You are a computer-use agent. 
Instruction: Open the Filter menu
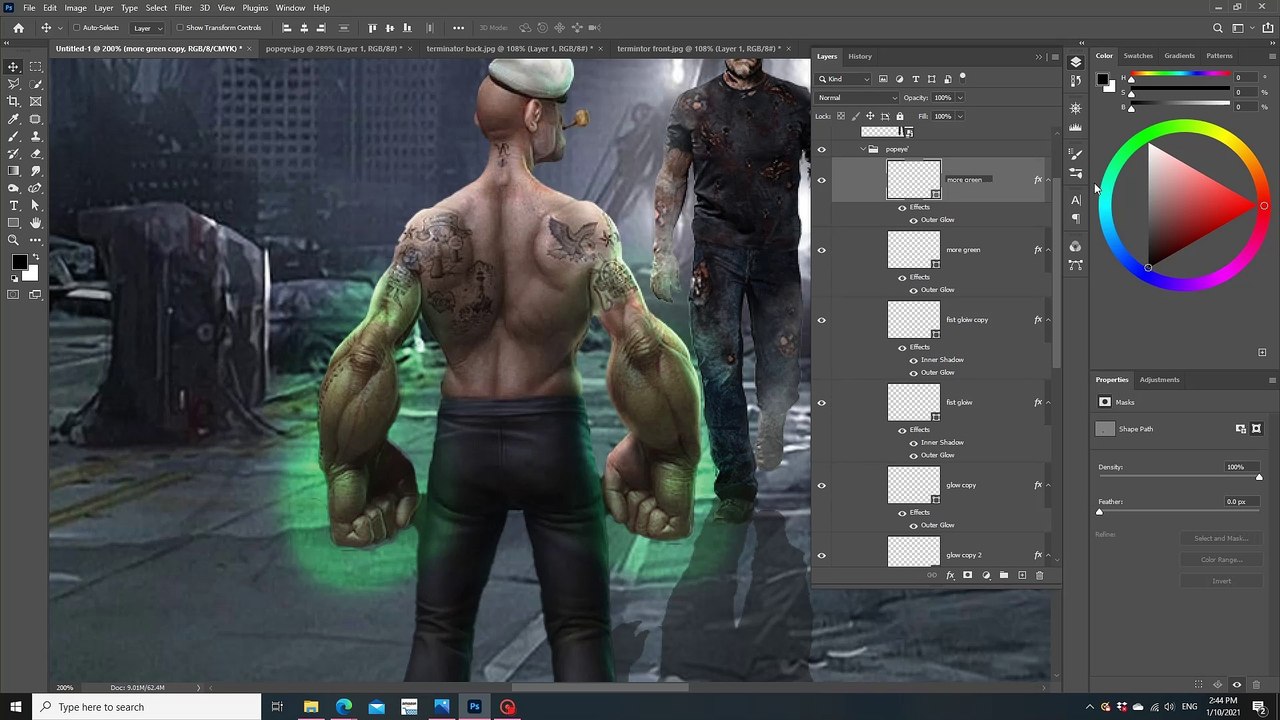tap(183, 8)
